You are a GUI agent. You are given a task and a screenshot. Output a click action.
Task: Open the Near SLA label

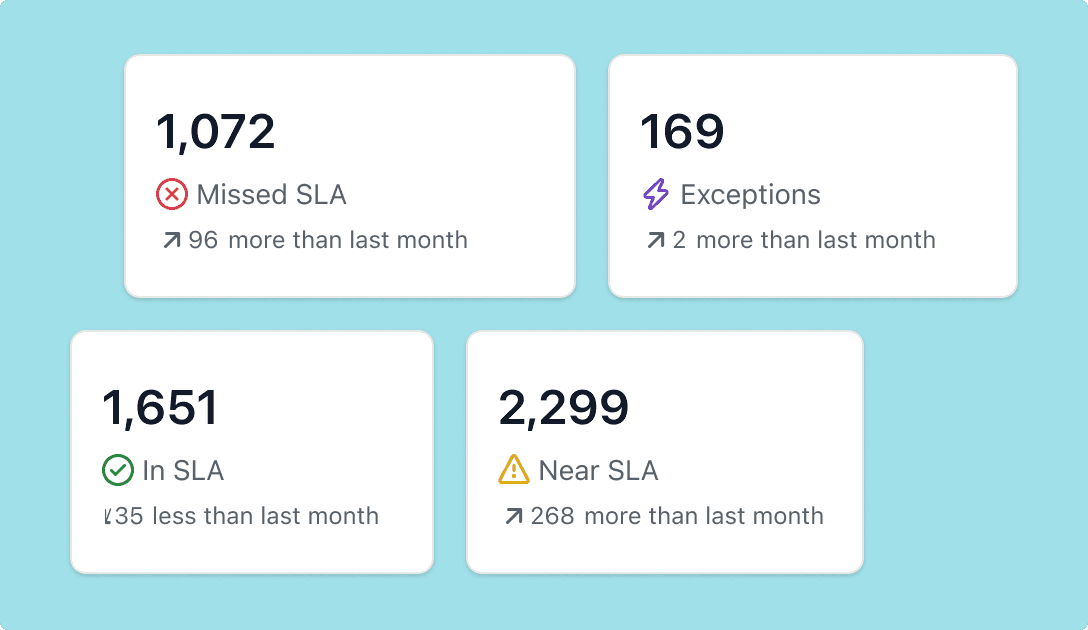click(598, 470)
